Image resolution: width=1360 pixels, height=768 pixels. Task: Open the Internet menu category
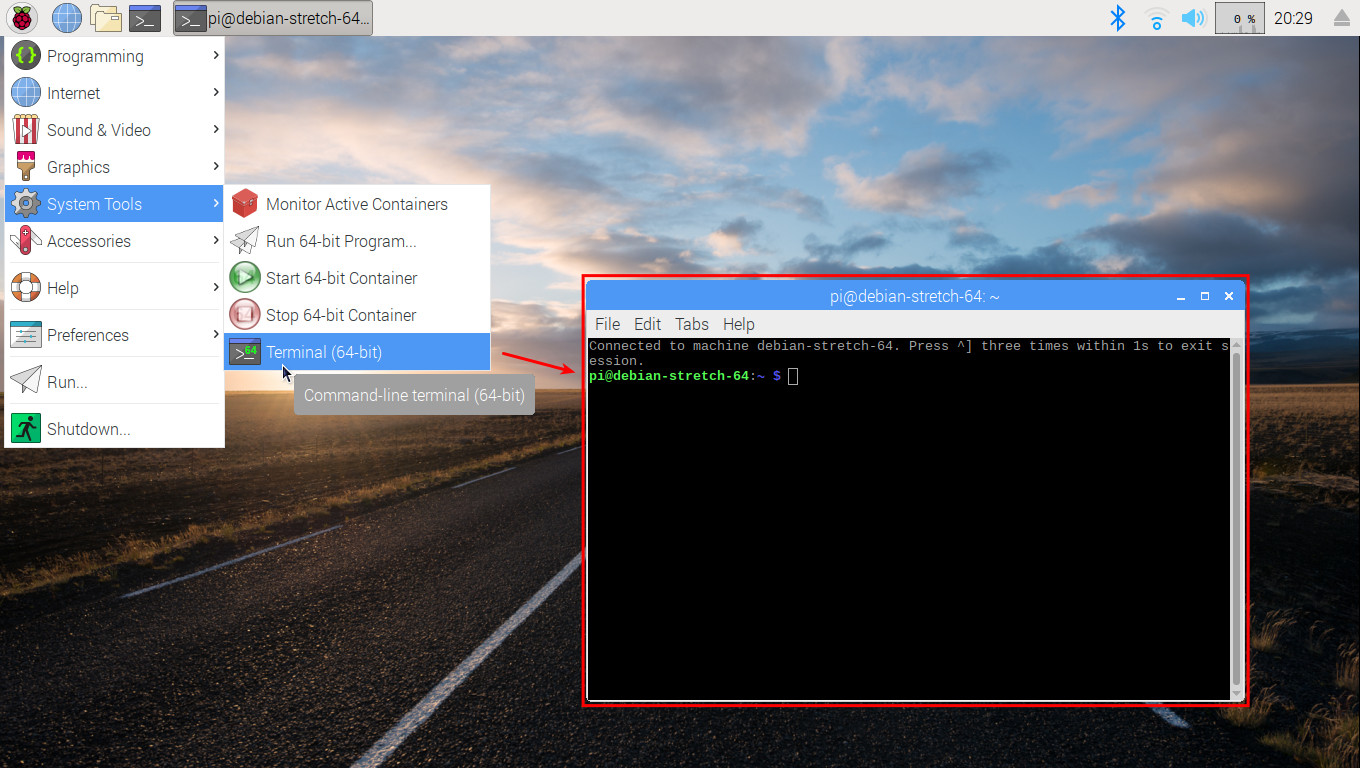[x=114, y=93]
